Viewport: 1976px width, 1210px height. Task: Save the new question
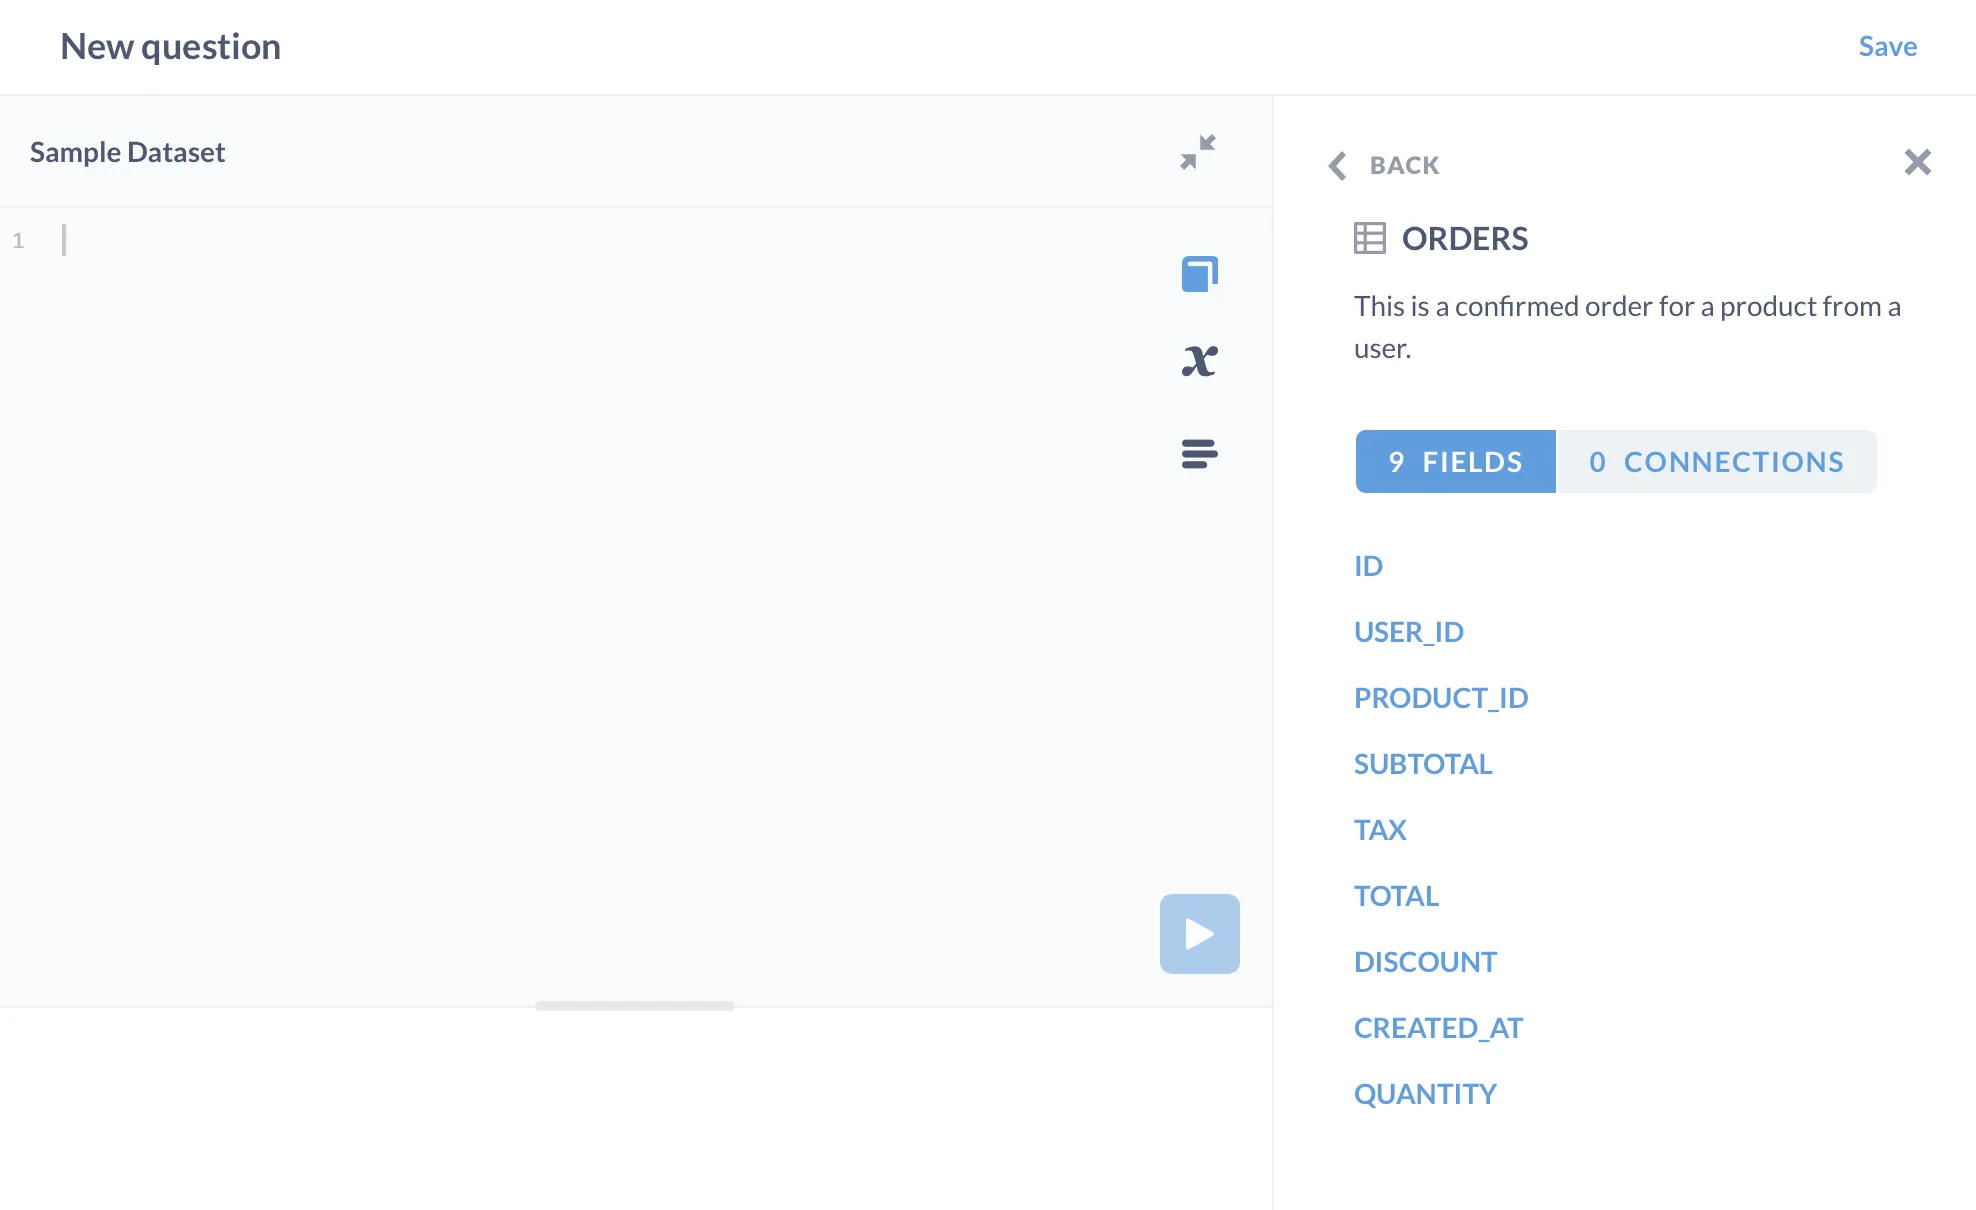coord(1888,46)
